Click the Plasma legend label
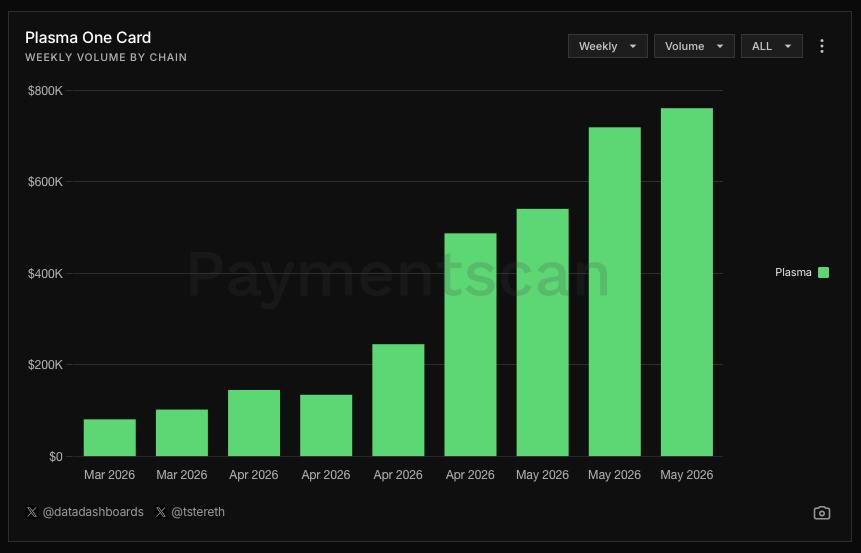 (x=793, y=272)
